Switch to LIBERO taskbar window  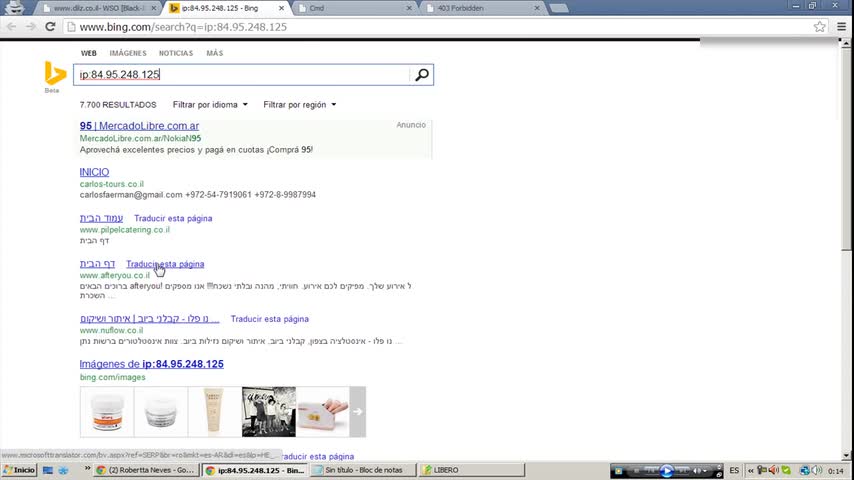coord(472,470)
